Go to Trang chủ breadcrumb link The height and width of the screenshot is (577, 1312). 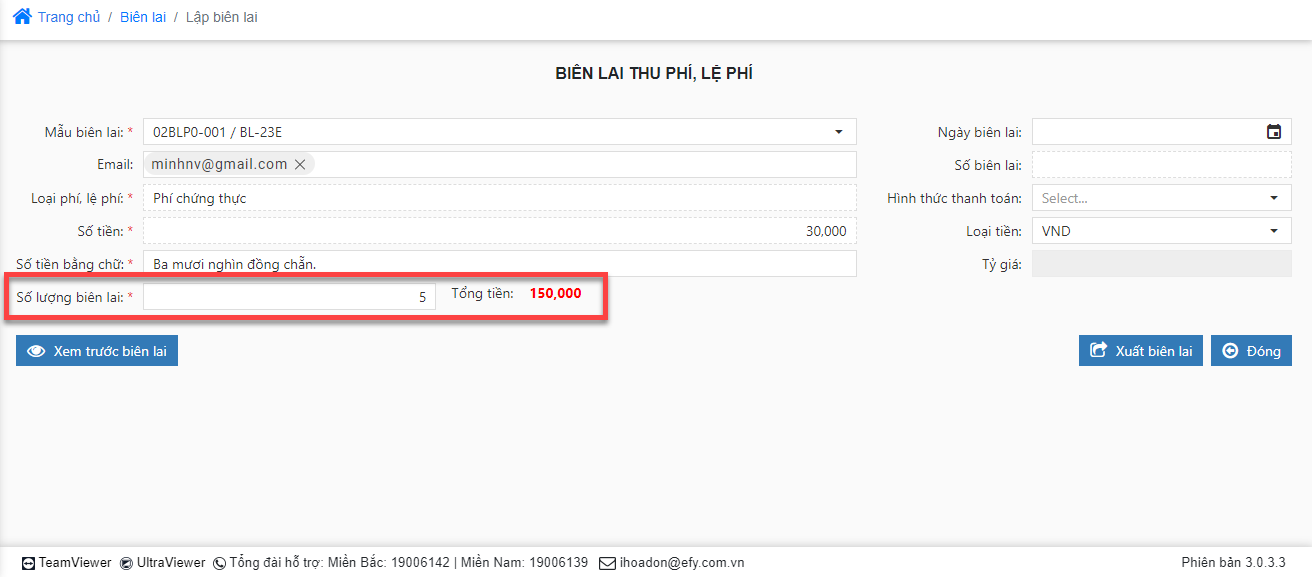(x=69, y=17)
